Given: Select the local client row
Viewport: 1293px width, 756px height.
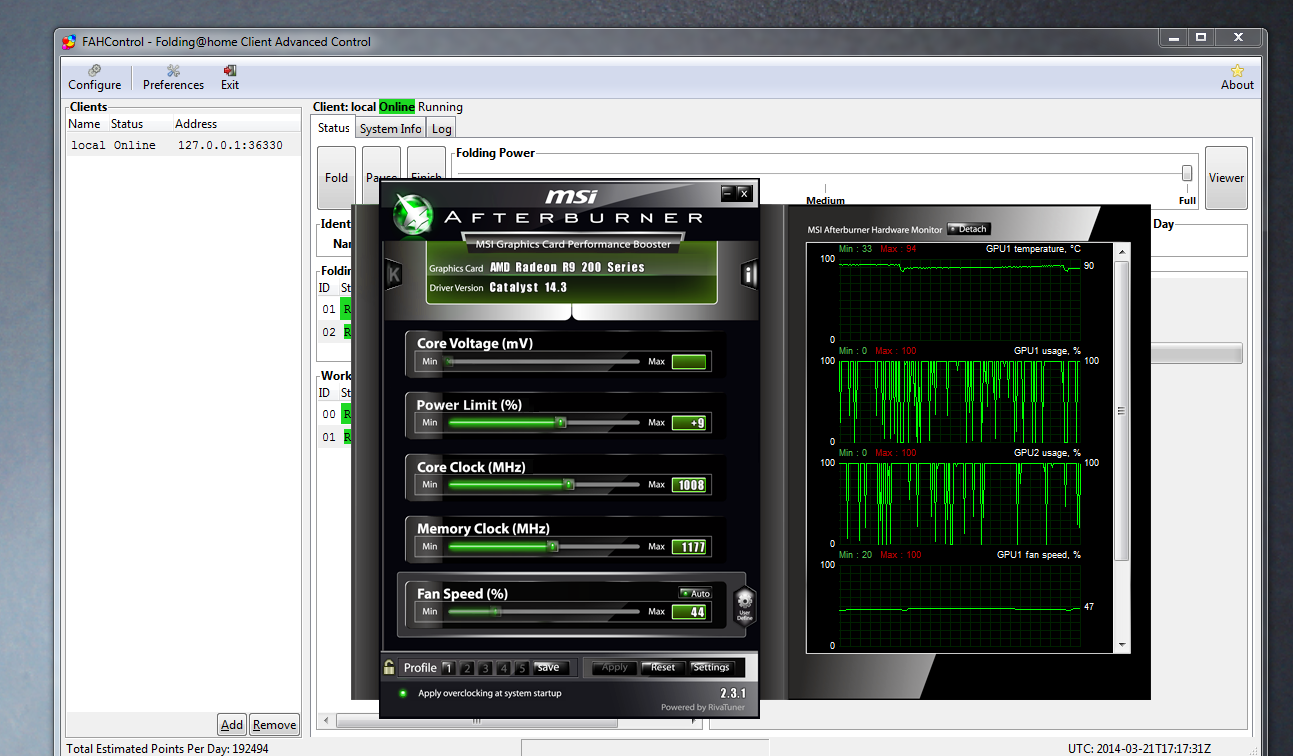Looking at the screenshot, I should click(183, 145).
